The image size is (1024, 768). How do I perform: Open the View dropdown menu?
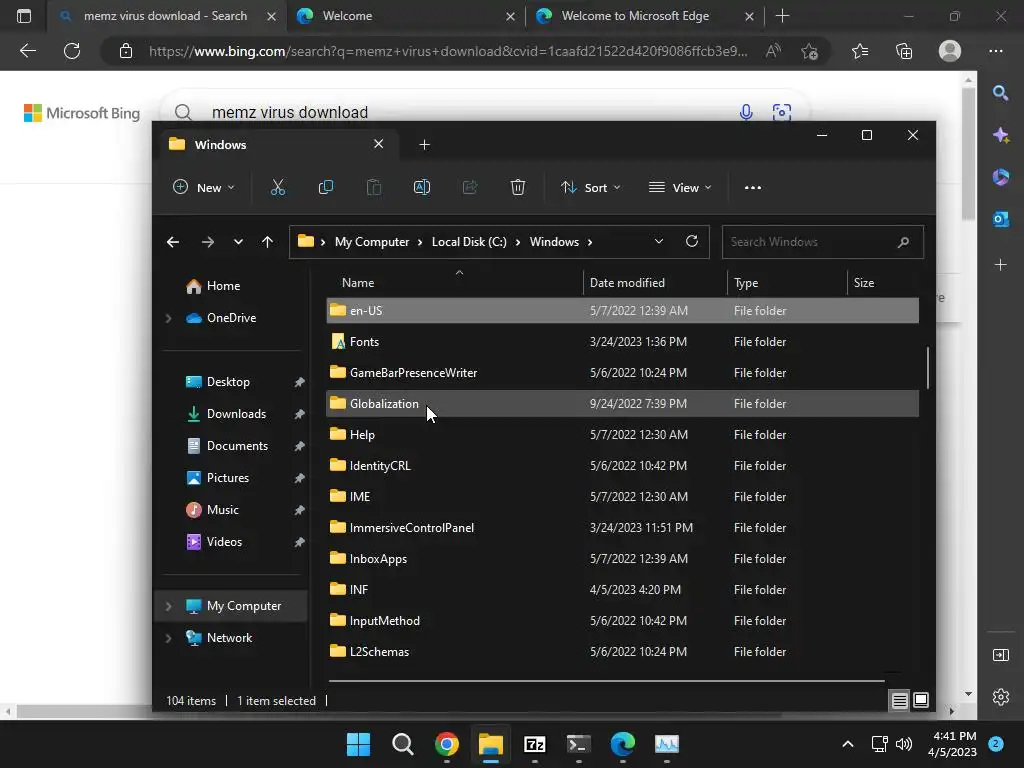[x=680, y=187]
